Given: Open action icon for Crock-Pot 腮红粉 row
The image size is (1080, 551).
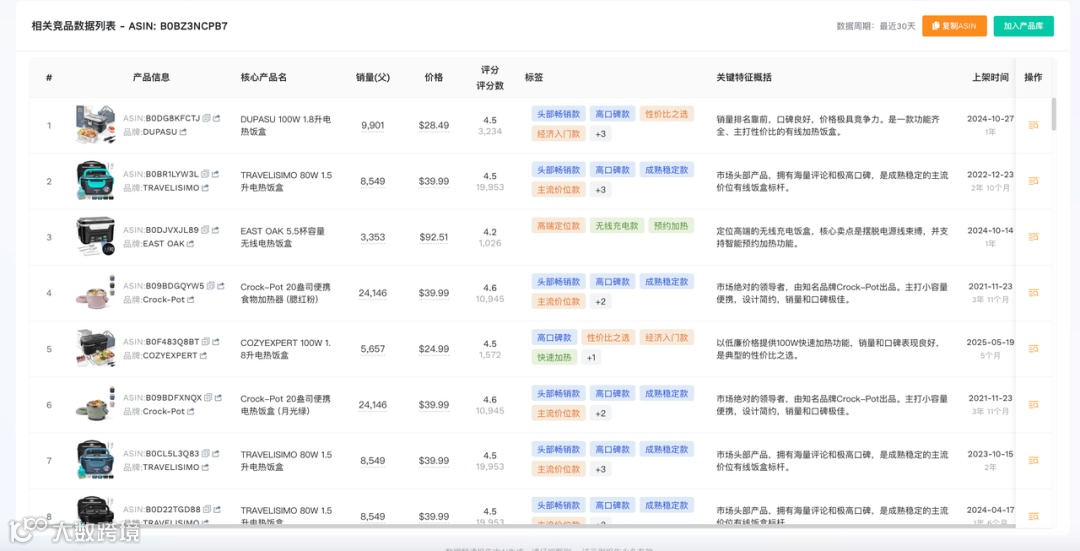Looking at the screenshot, I should tap(1033, 293).
